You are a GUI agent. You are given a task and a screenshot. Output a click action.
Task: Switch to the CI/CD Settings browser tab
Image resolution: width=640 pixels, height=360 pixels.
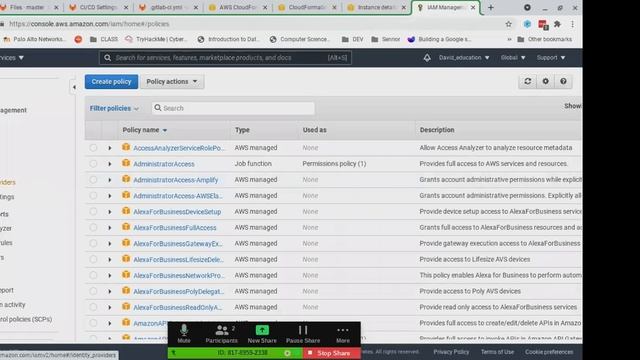pyautogui.click(x=98, y=7)
